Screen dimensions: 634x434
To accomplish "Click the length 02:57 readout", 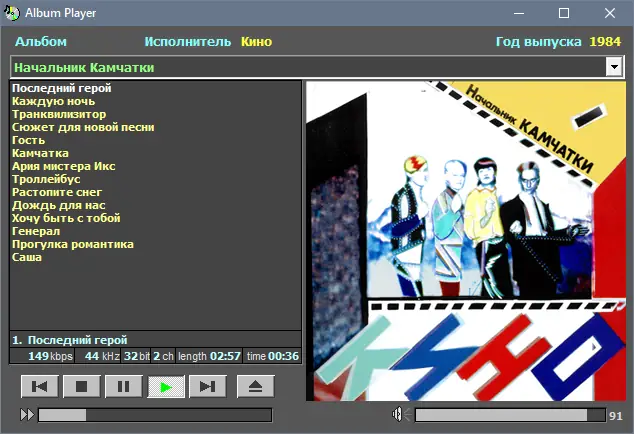I will coord(209,356).
